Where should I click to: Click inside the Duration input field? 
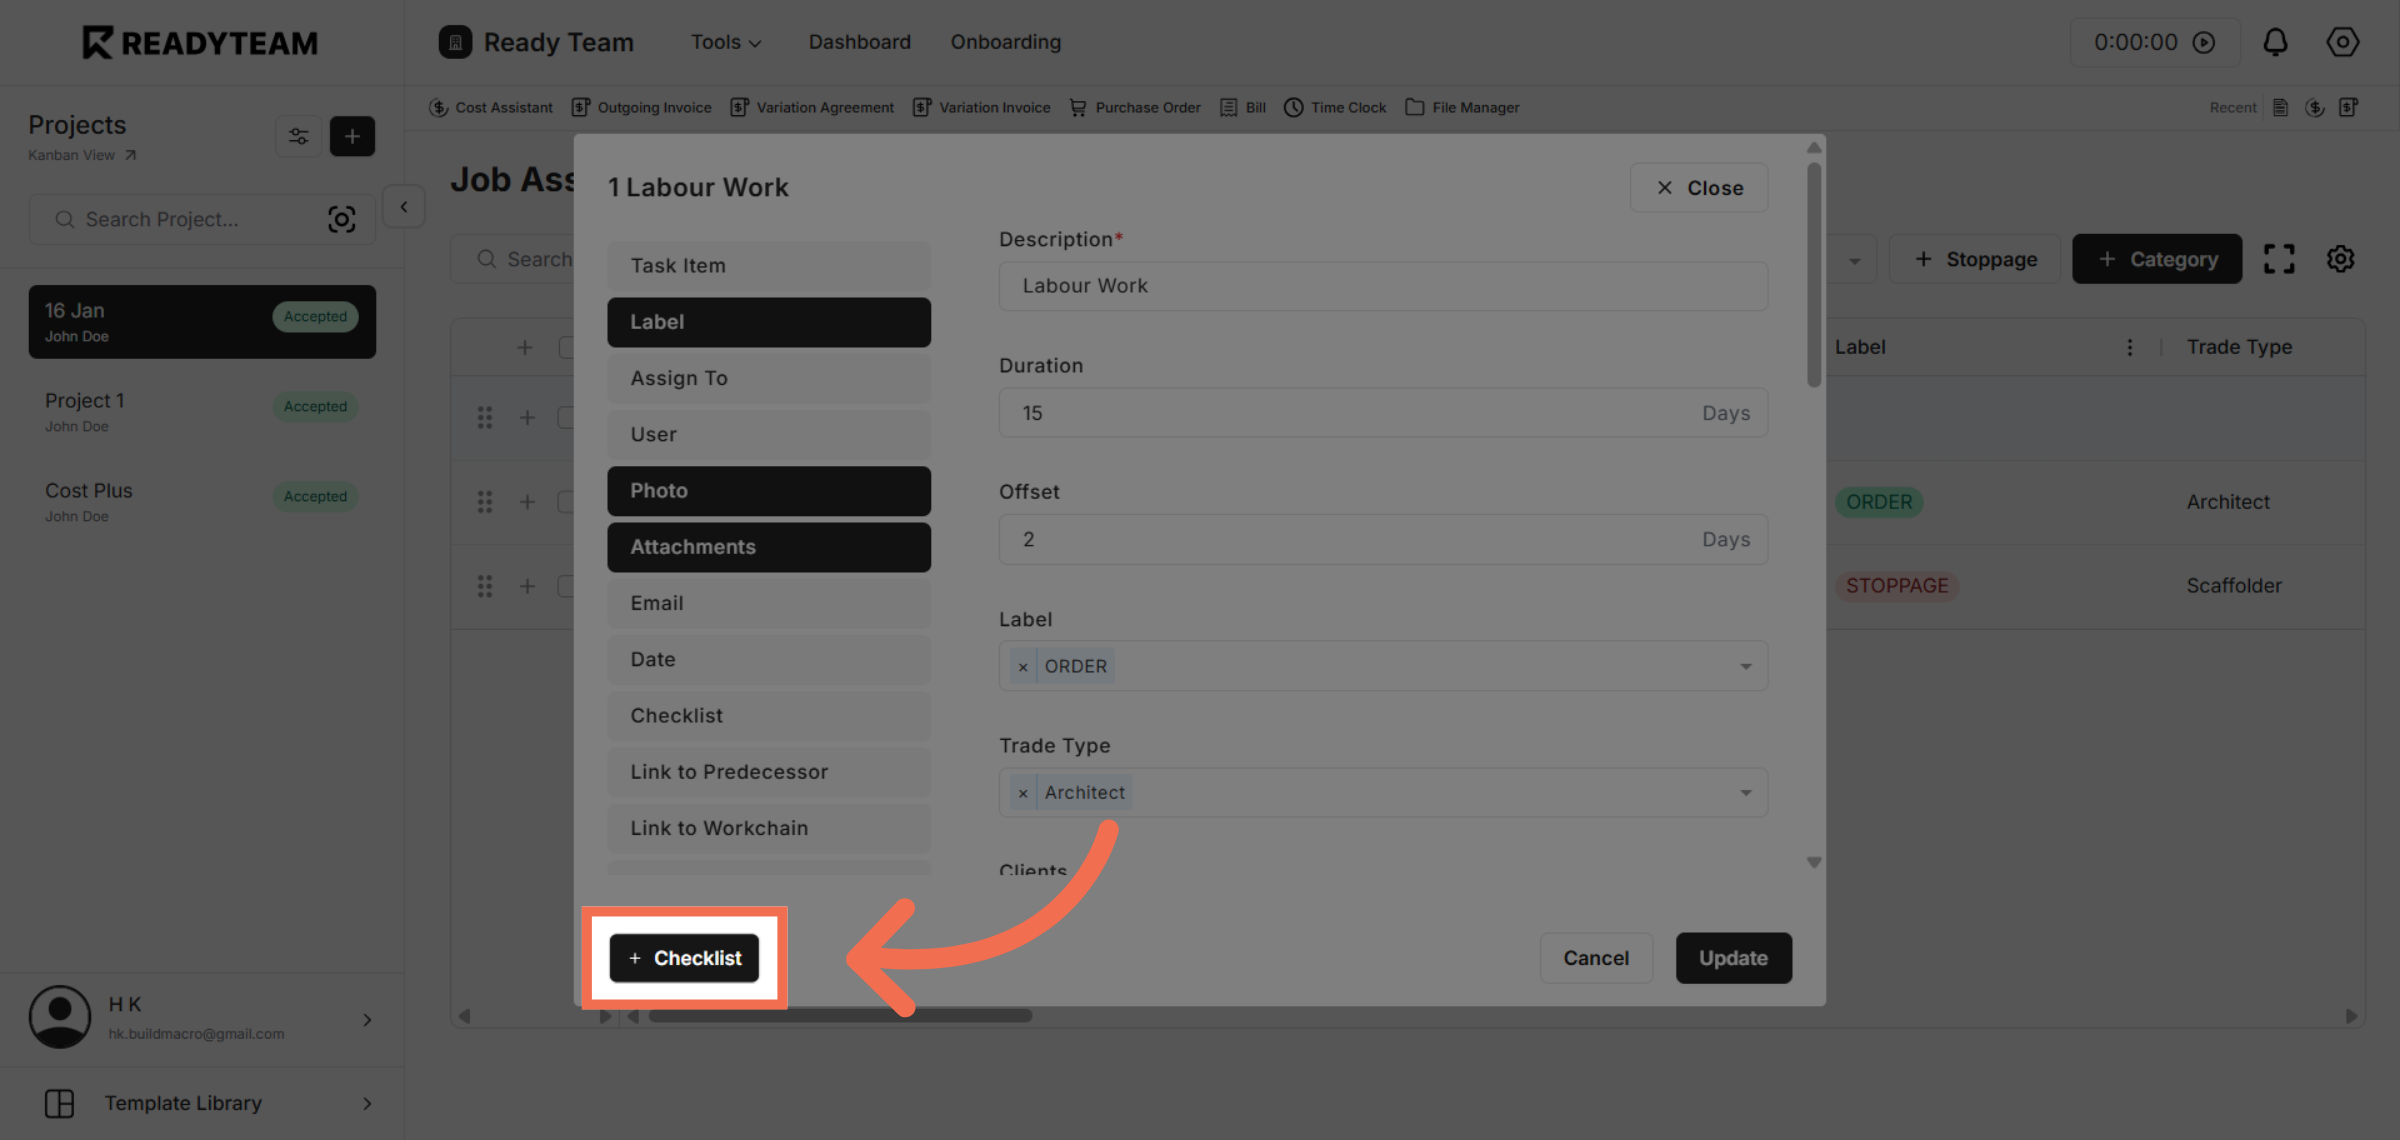tap(1382, 412)
